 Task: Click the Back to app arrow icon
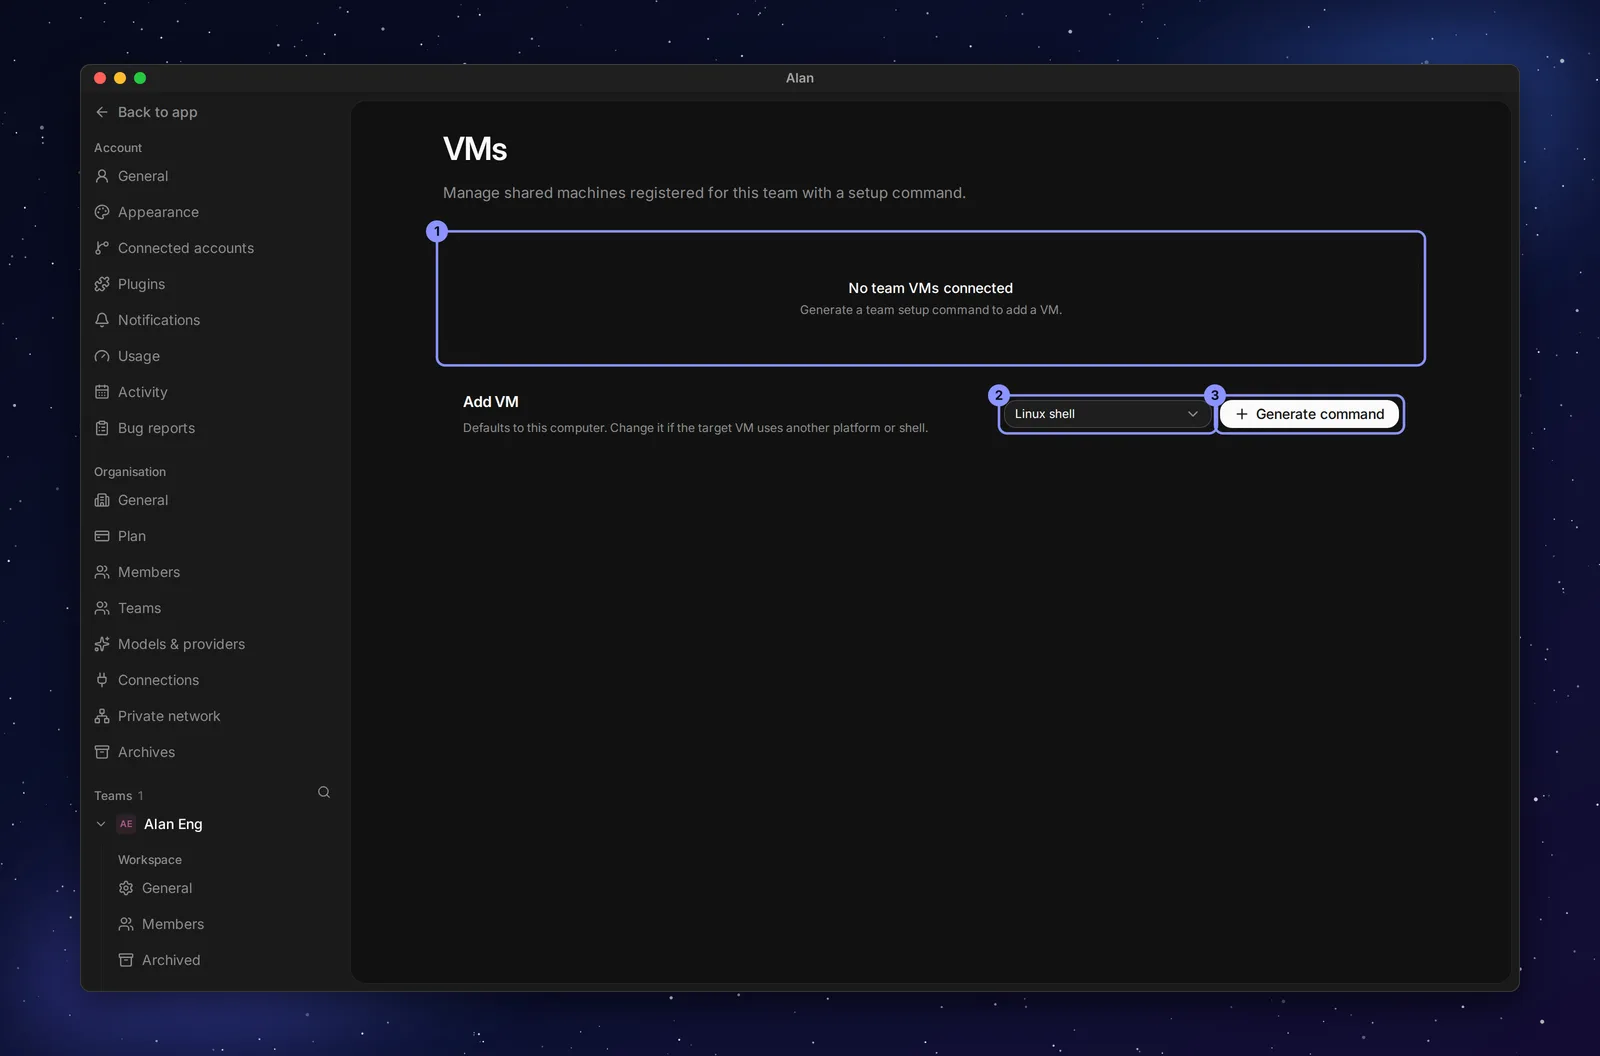[102, 112]
